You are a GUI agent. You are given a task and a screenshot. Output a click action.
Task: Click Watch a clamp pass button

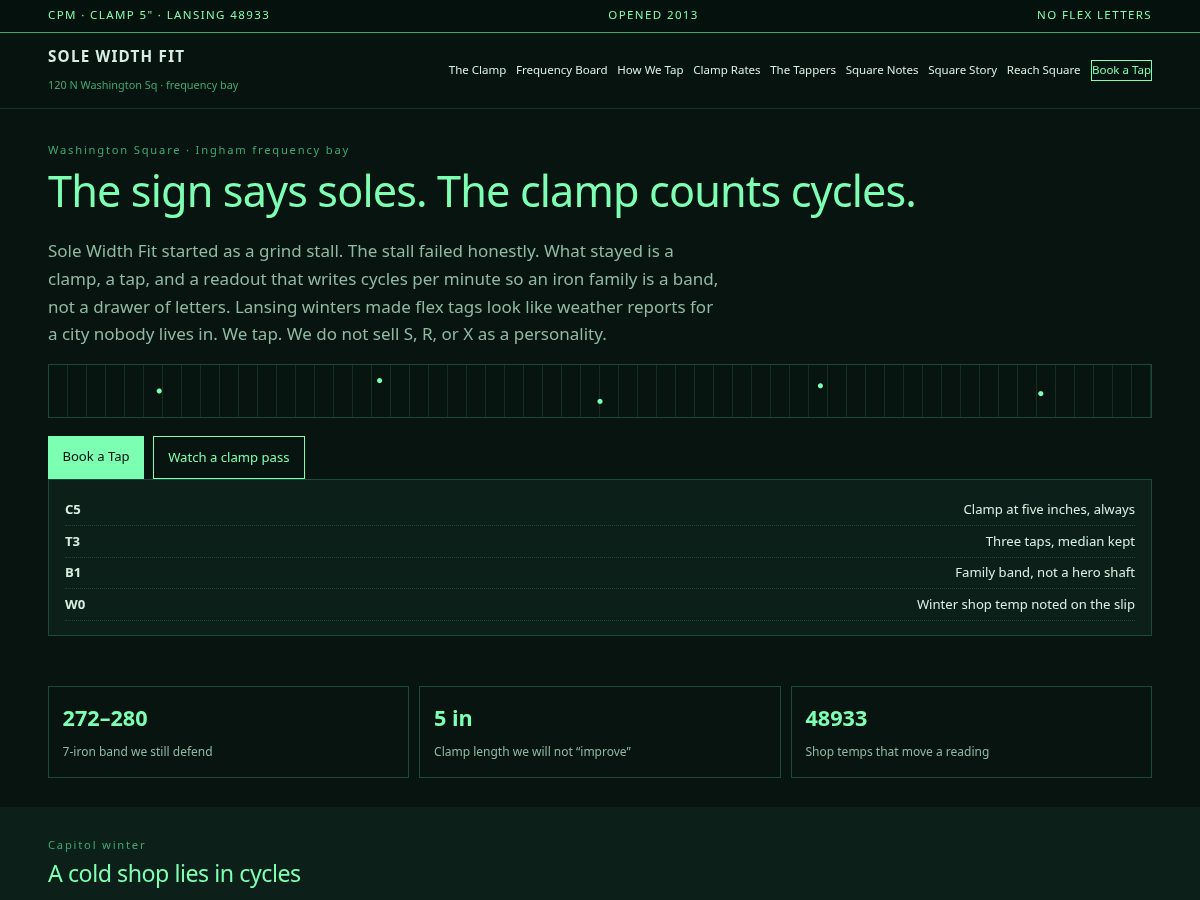[229, 457]
